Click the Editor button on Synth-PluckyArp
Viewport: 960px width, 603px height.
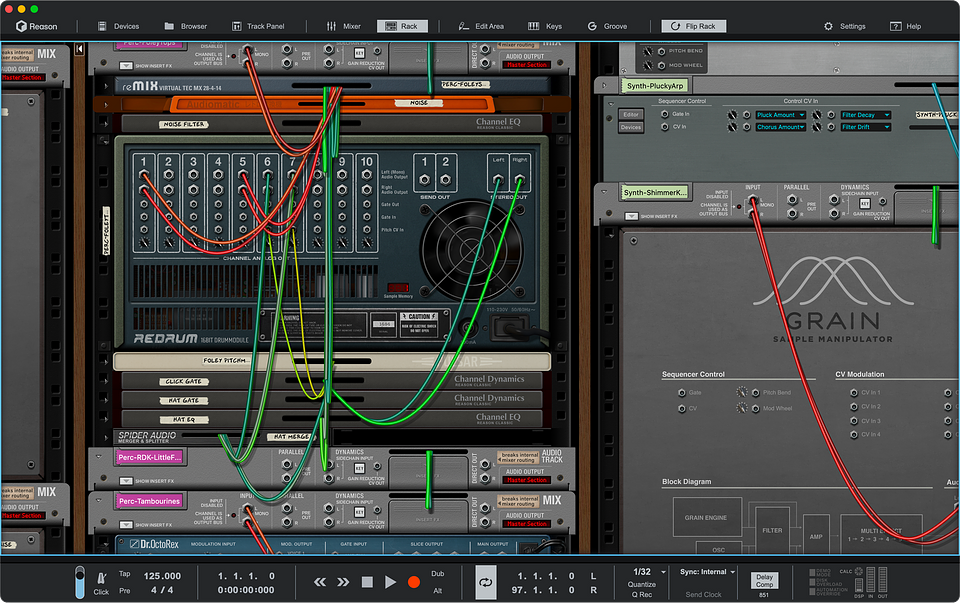pos(631,115)
